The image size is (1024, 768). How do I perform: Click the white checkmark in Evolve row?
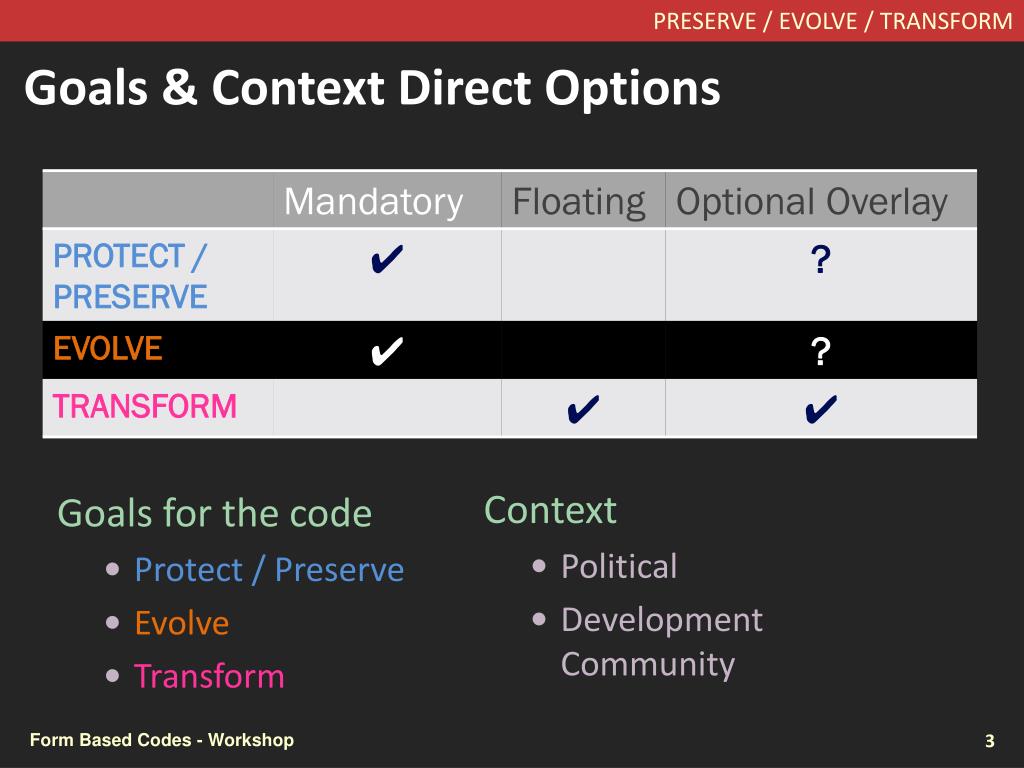tap(387, 351)
